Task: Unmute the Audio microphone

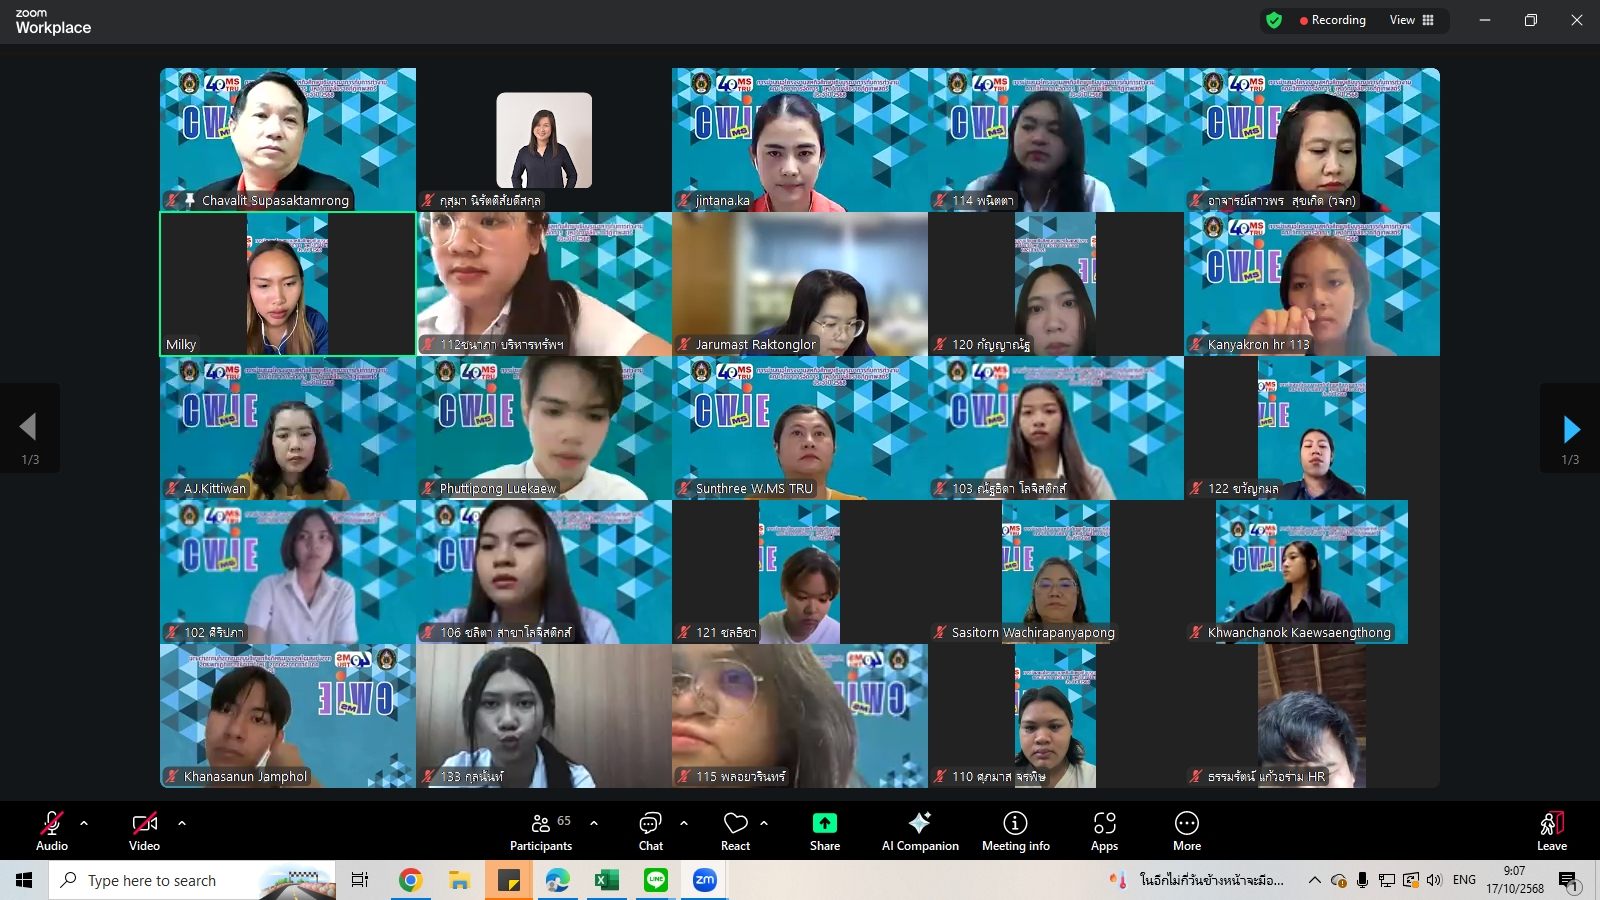Action: (x=52, y=831)
